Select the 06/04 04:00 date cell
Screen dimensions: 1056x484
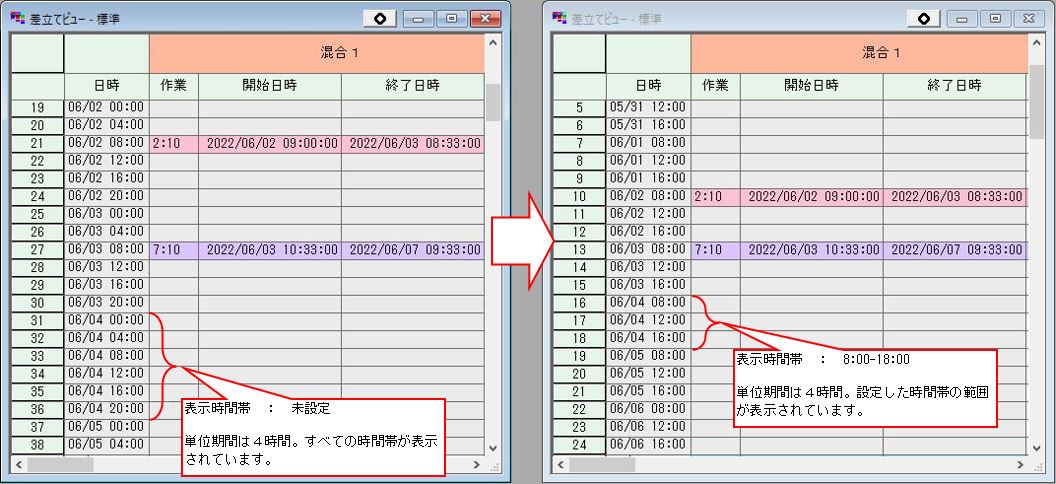(106, 338)
